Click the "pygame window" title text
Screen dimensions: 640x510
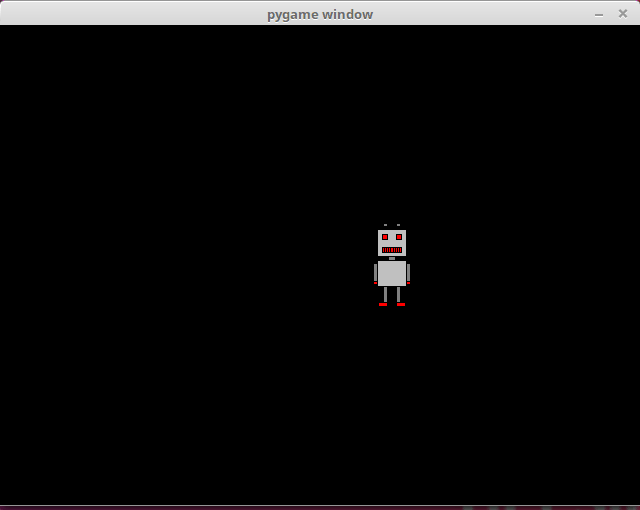click(x=320, y=14)
